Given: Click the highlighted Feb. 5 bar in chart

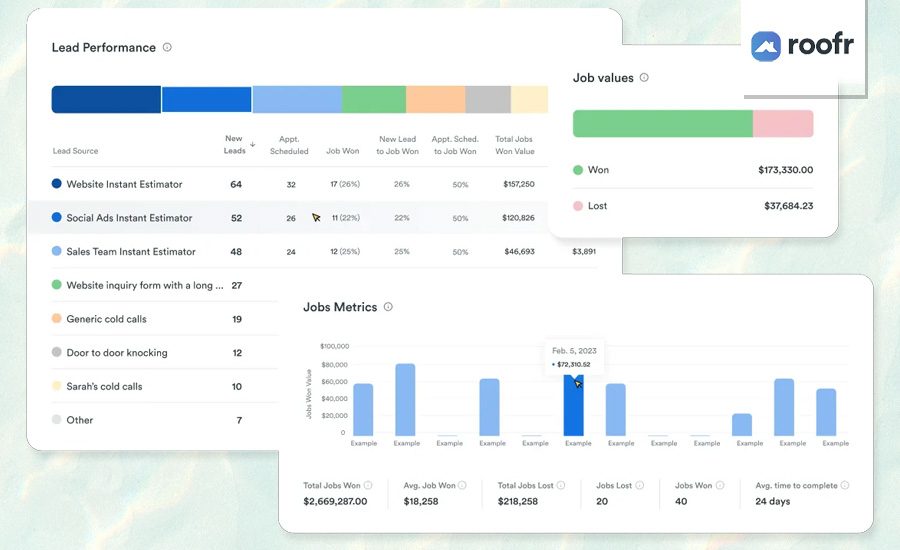Looking at the screenshot, I should tap(573, 405).
